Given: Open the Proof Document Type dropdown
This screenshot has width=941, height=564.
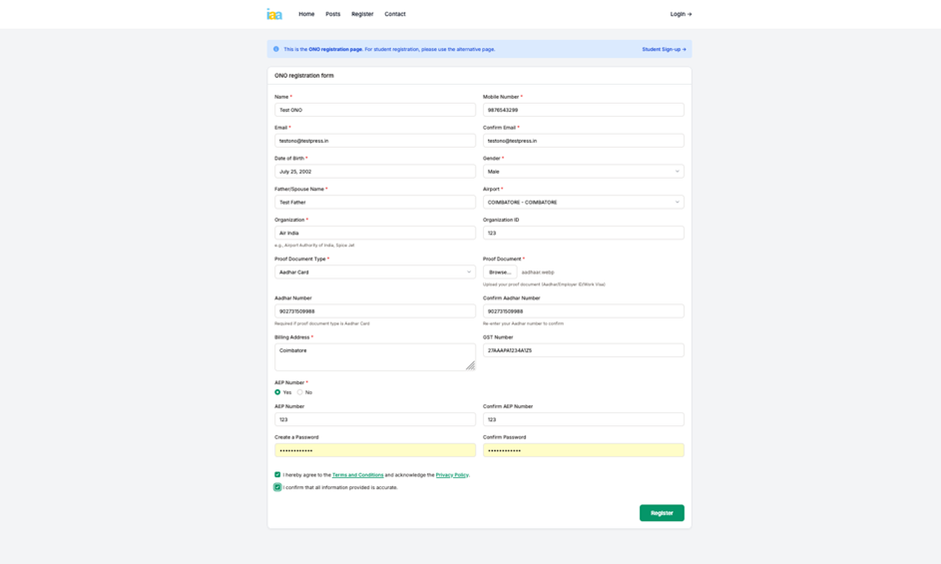Looking at the screenshot, I should [375, 272].
